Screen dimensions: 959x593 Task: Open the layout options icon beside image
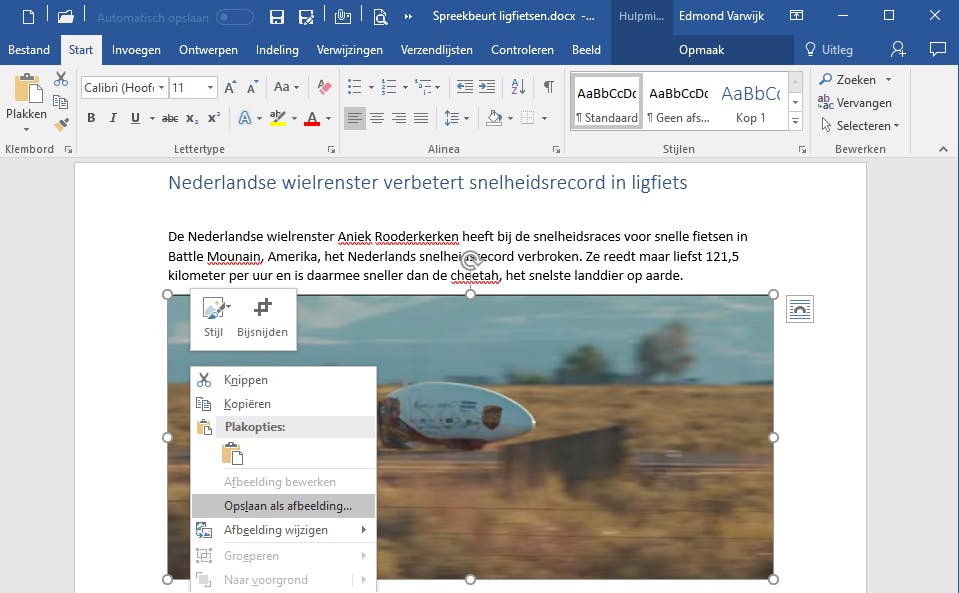tap(799, 309)
